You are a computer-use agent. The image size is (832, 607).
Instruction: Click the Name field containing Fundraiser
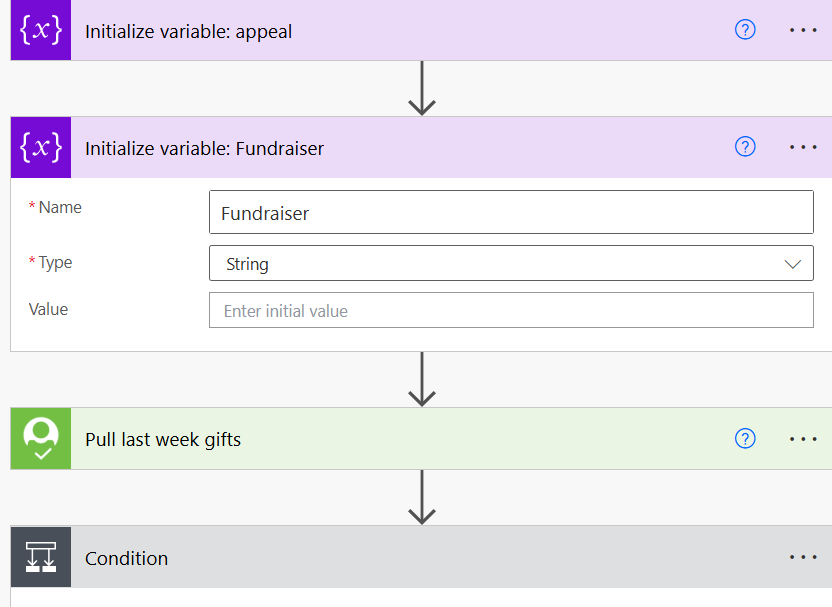click(511, 212)
